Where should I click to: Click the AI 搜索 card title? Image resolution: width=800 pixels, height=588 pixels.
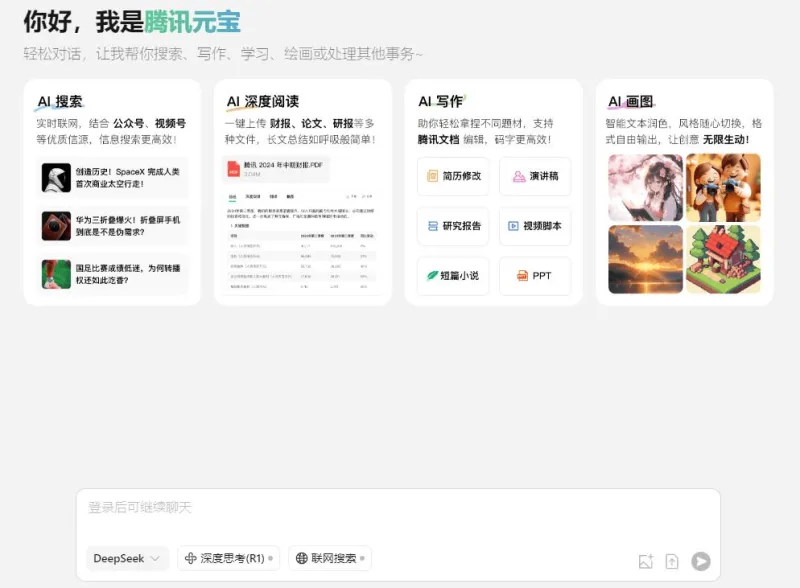60,102
